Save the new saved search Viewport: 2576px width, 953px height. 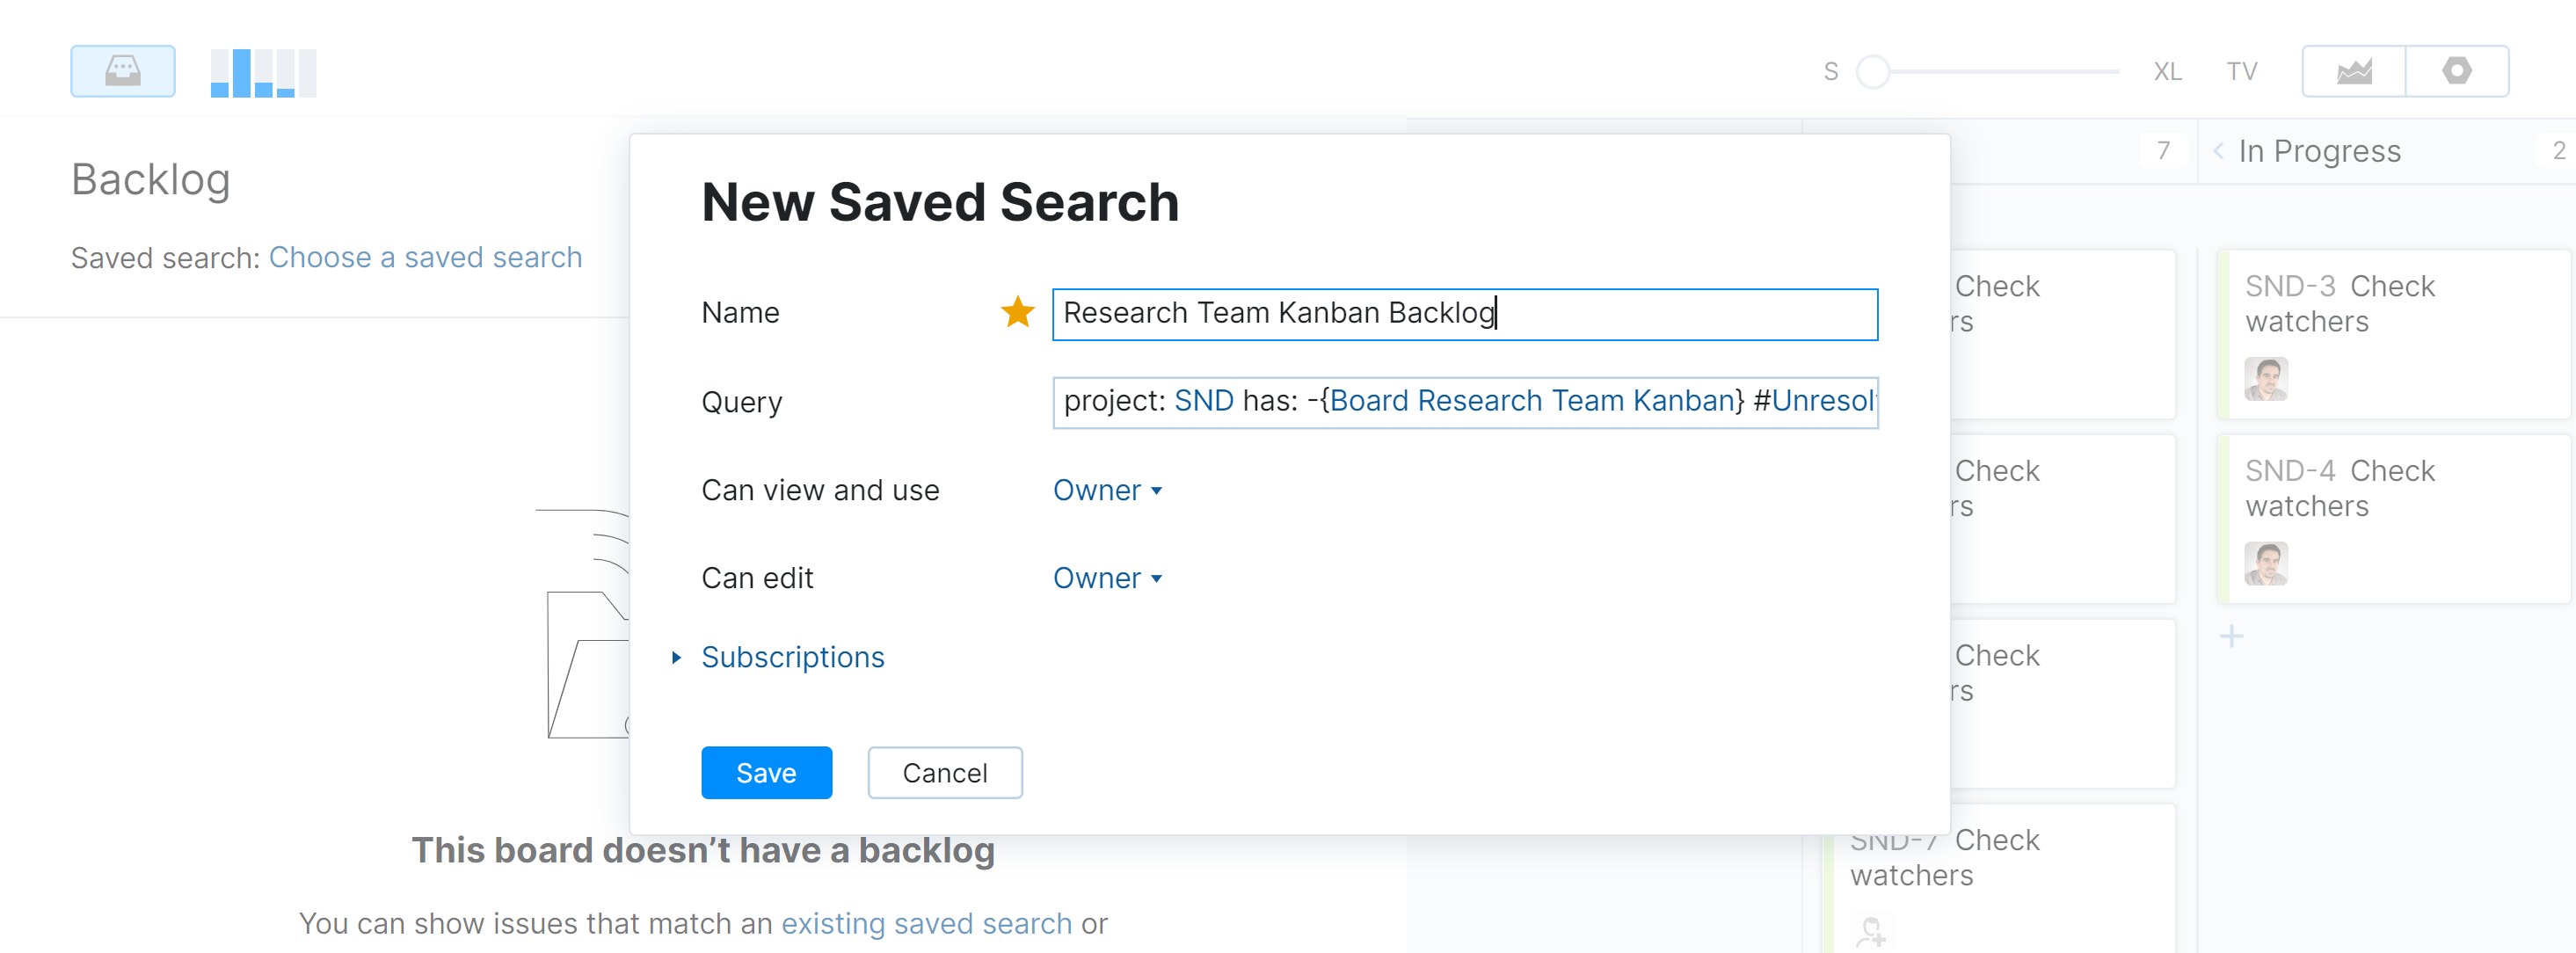(766, 772)
